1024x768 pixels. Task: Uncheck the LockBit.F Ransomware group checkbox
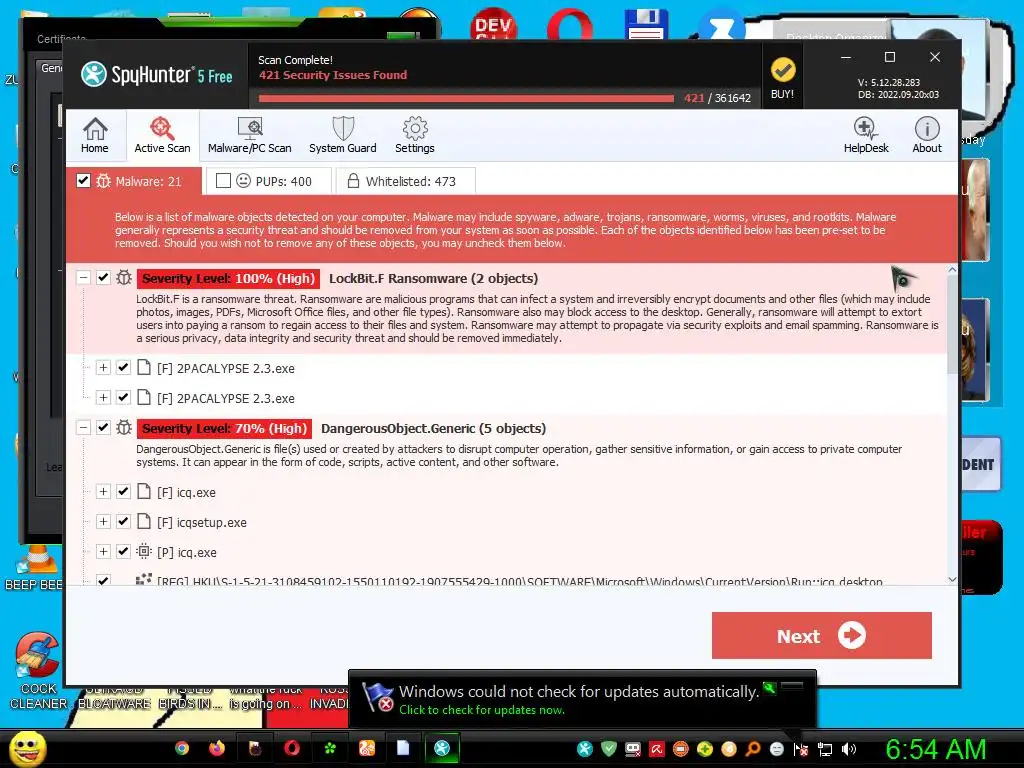click(x=103, y=278)
